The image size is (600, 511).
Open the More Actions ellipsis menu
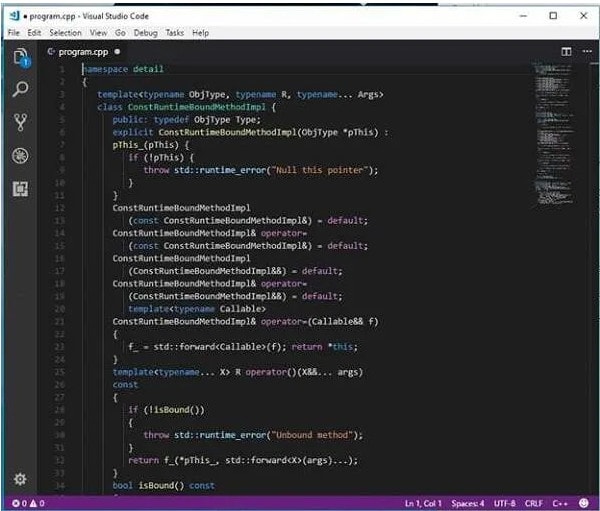[x=587, y=51]
